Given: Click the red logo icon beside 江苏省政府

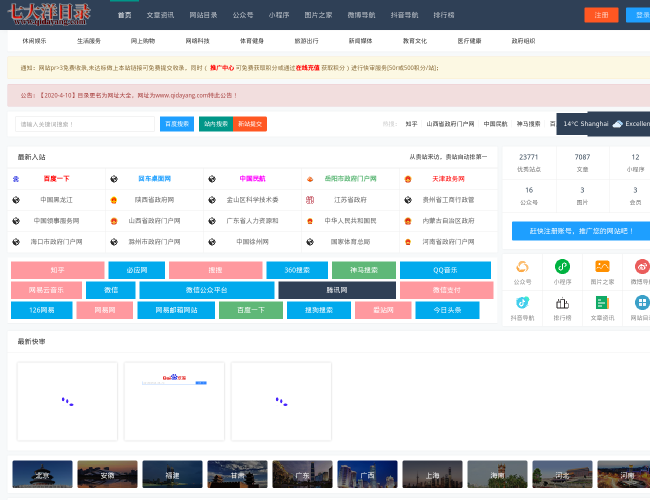Looking at the screenshot, I should [x=310, y=200].
